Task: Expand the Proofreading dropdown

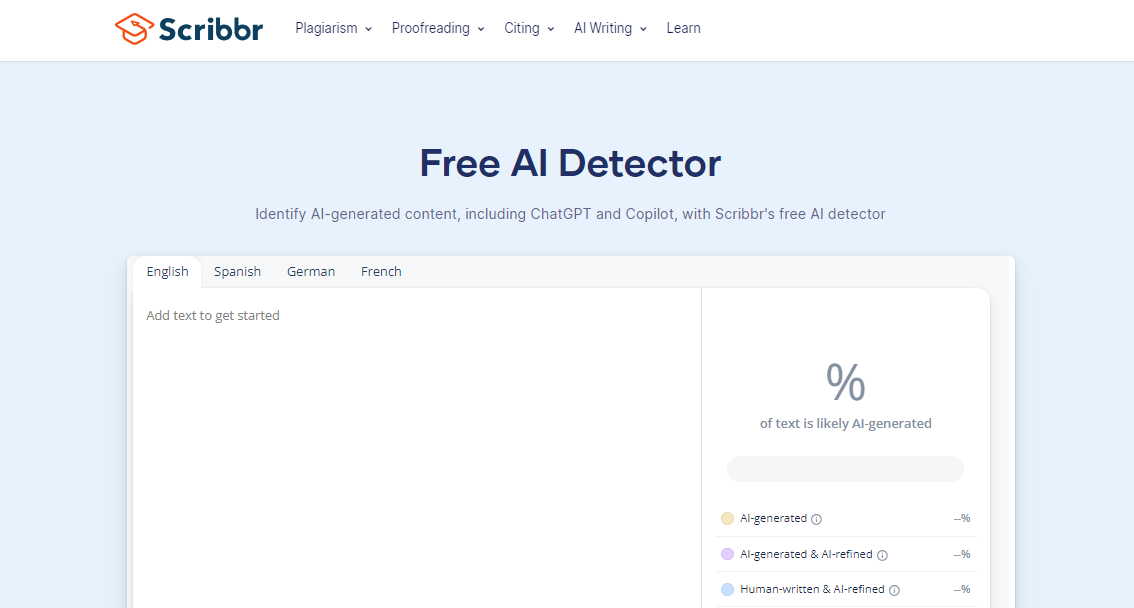Action: point(437,28)
